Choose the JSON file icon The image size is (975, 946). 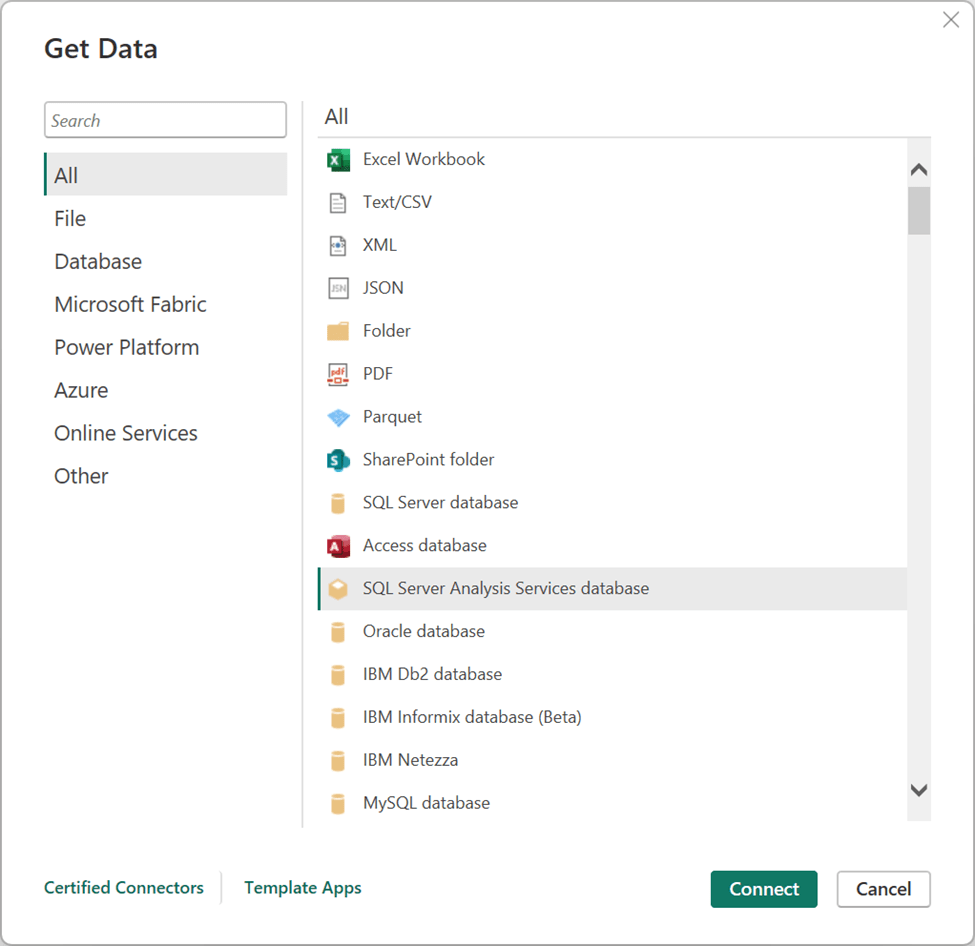pyautogui.click(x=338, y=288)
